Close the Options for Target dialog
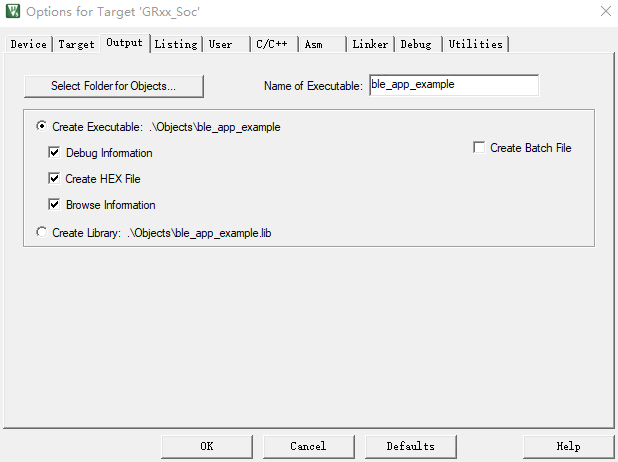This screenshot has height=462, width=618. 606,11
